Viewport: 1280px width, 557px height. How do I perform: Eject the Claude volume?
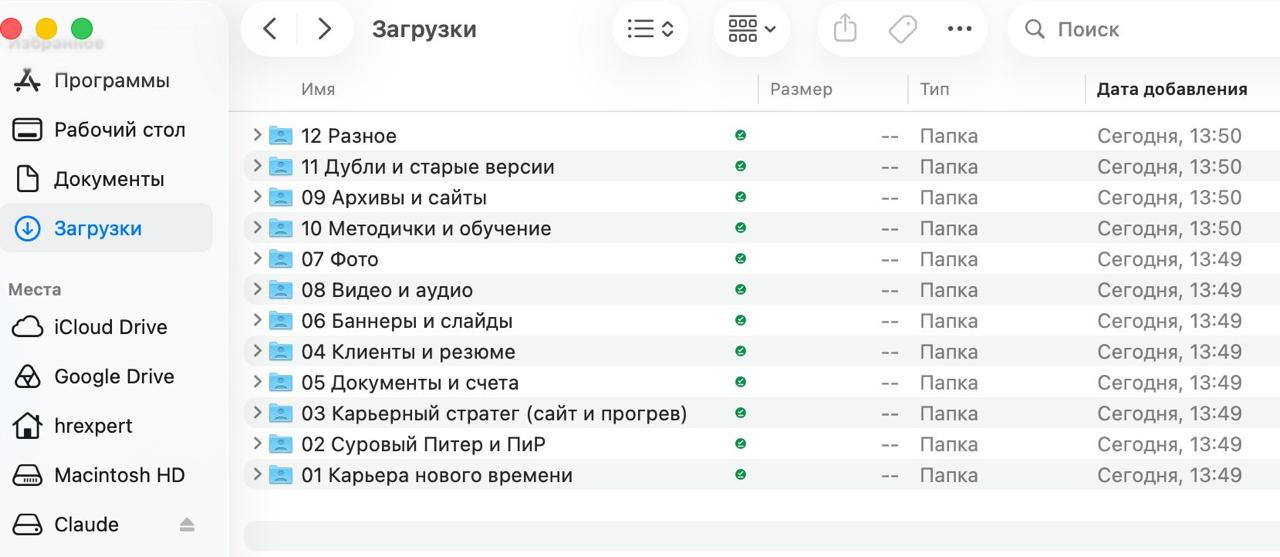coord(187,525)
